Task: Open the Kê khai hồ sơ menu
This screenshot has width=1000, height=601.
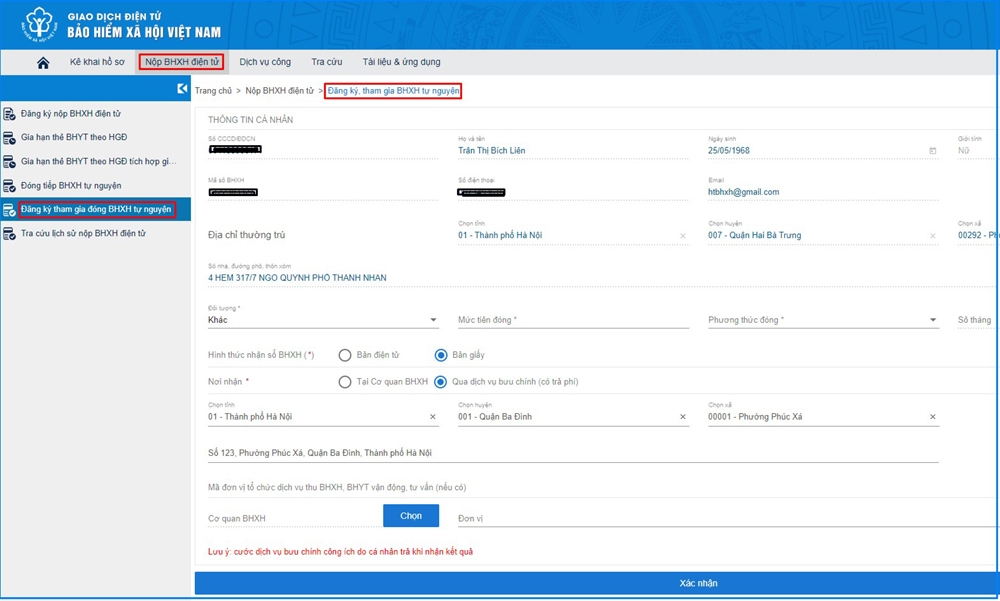Action: (95, 62)
